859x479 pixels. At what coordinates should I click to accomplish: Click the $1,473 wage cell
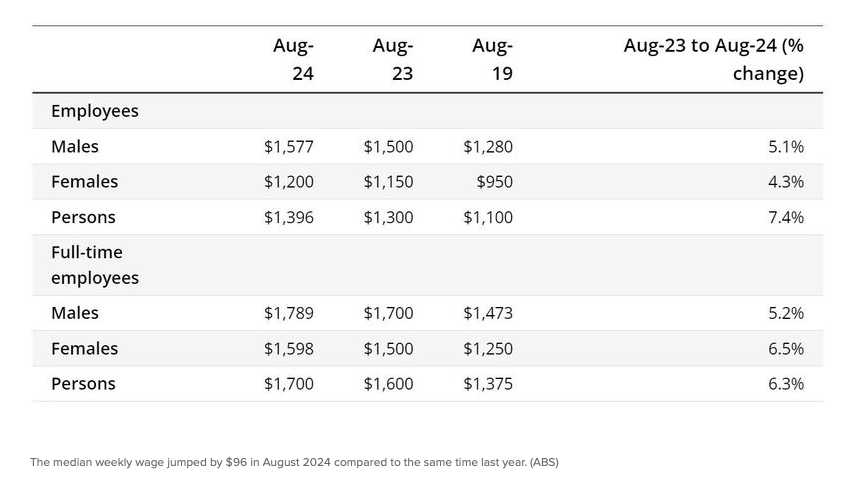488,313
